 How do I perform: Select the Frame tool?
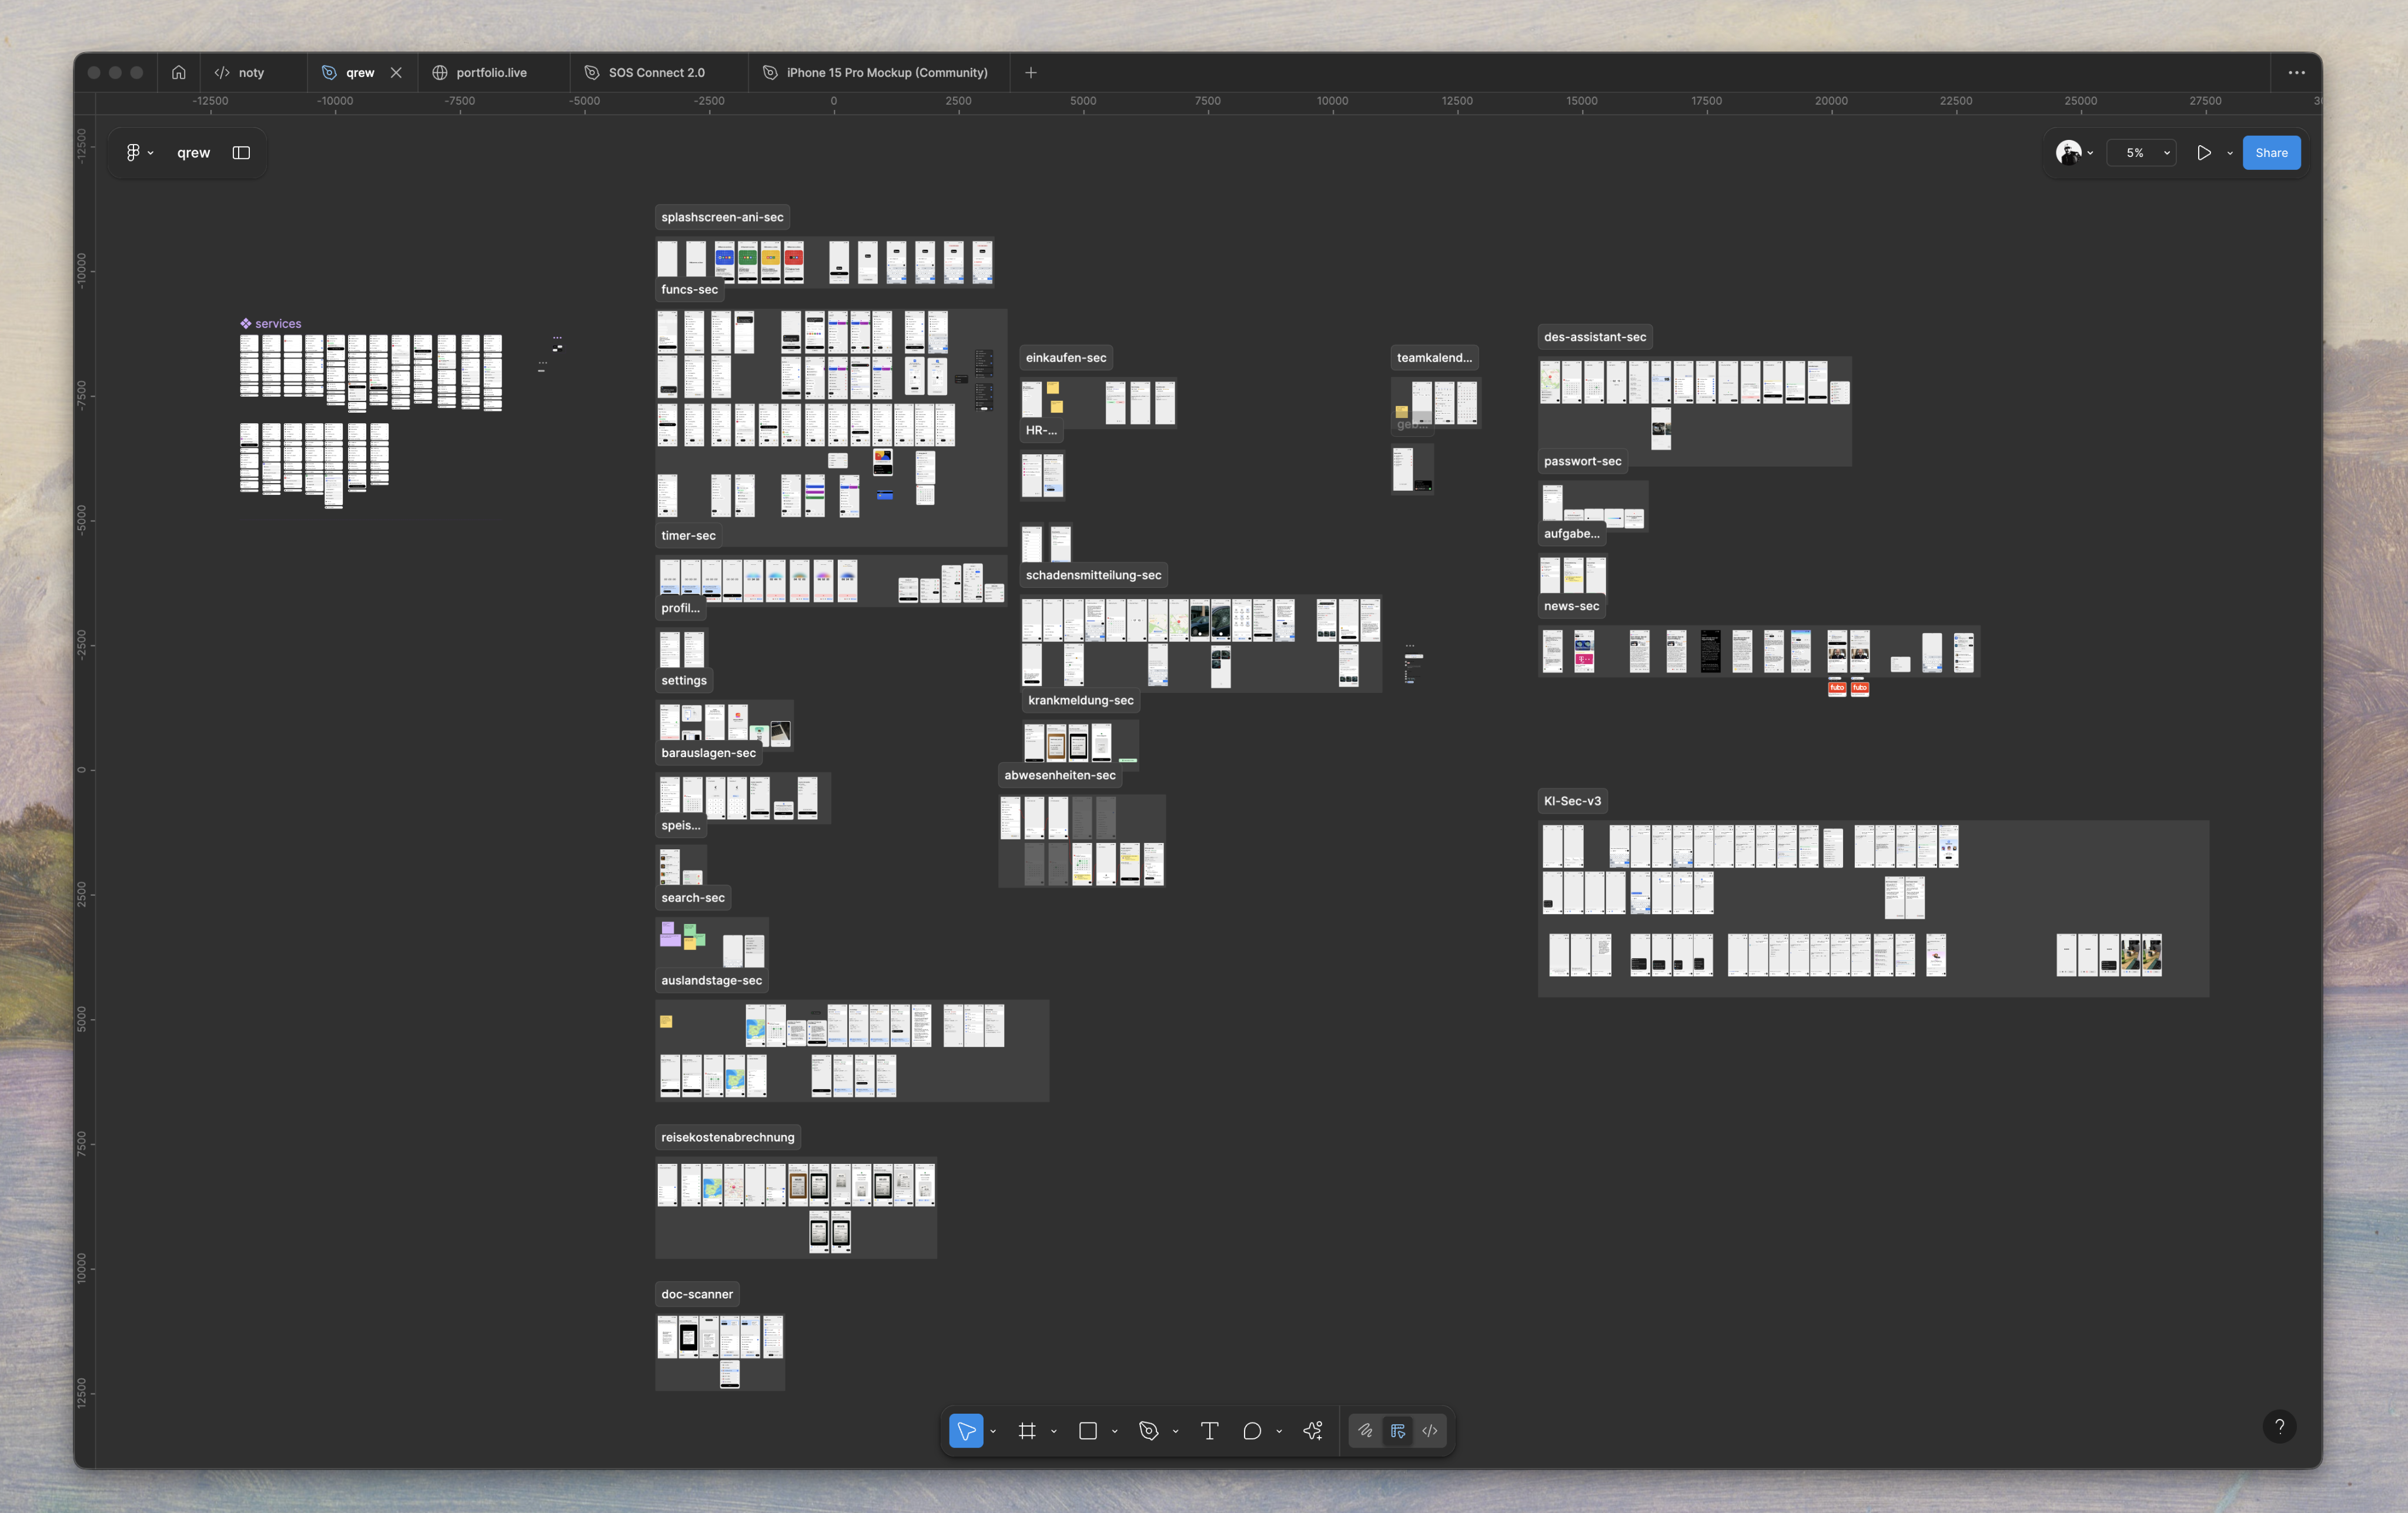tap(1027, 1431)
